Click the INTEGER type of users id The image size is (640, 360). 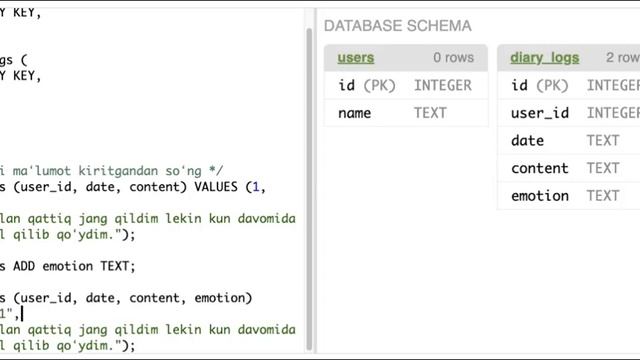pyautogui.click(x=443, y=85)
